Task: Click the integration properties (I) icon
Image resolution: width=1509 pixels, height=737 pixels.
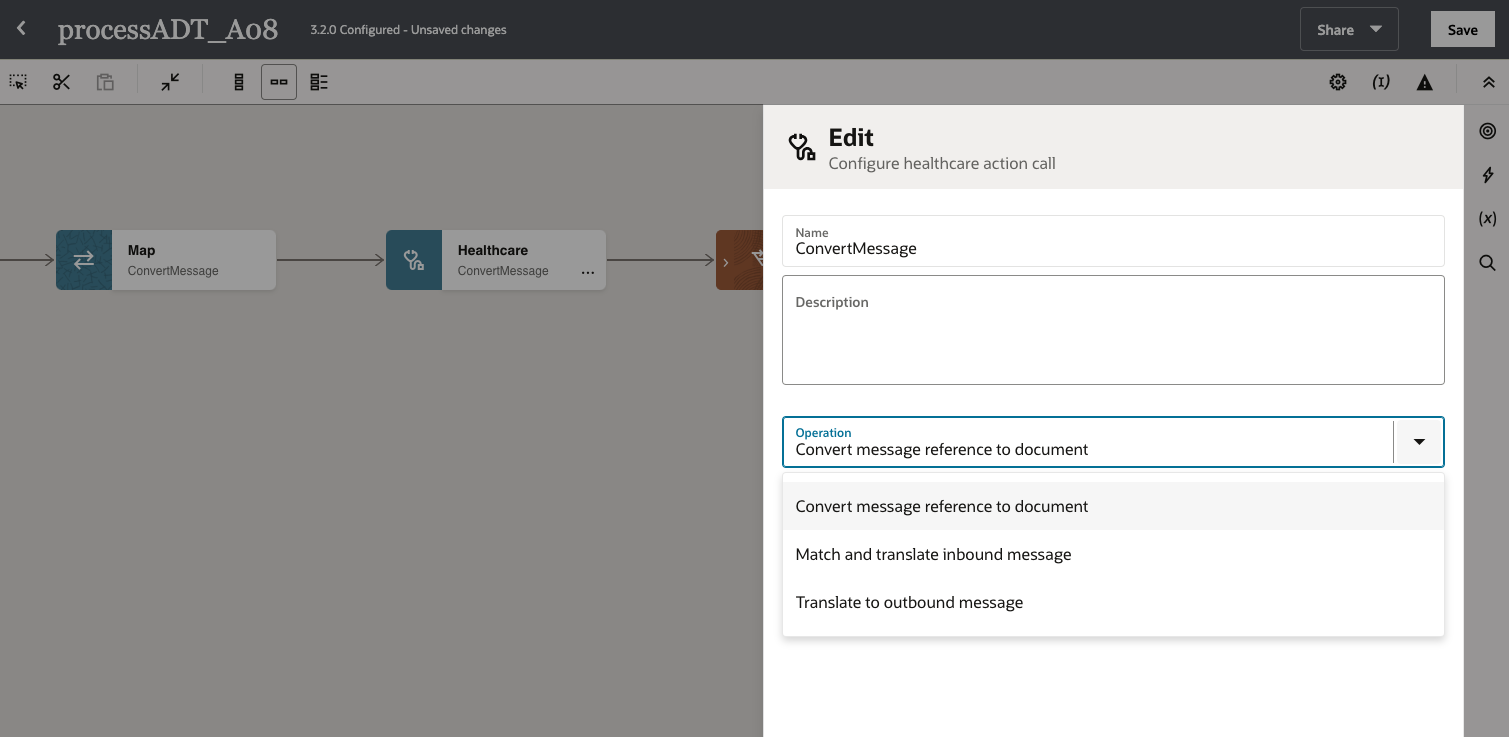Action: 1381,82
